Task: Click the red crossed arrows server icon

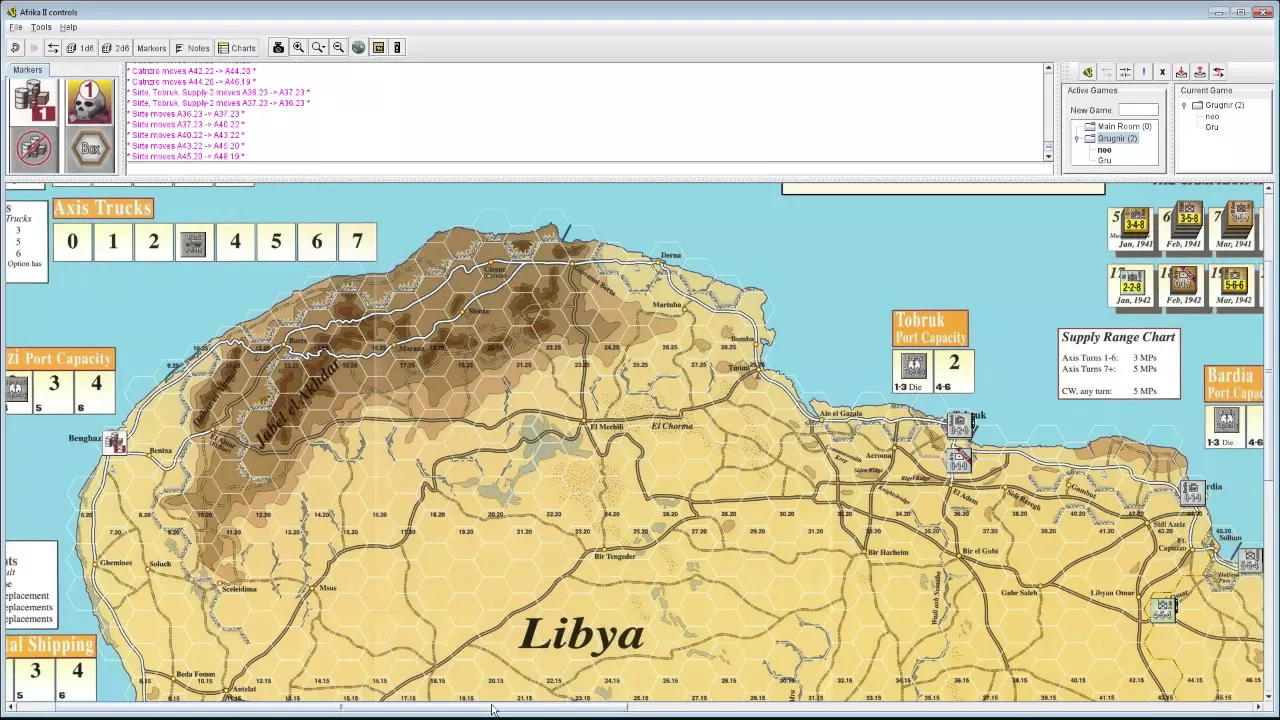Action: (x=1219, y=72)
